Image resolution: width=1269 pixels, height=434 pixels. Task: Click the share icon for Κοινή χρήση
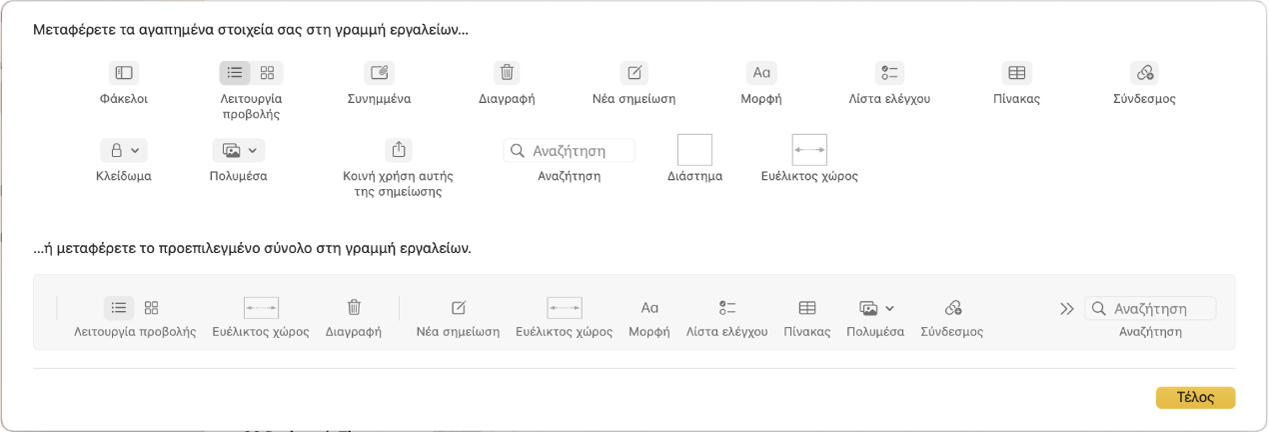[x=399, y=150]
